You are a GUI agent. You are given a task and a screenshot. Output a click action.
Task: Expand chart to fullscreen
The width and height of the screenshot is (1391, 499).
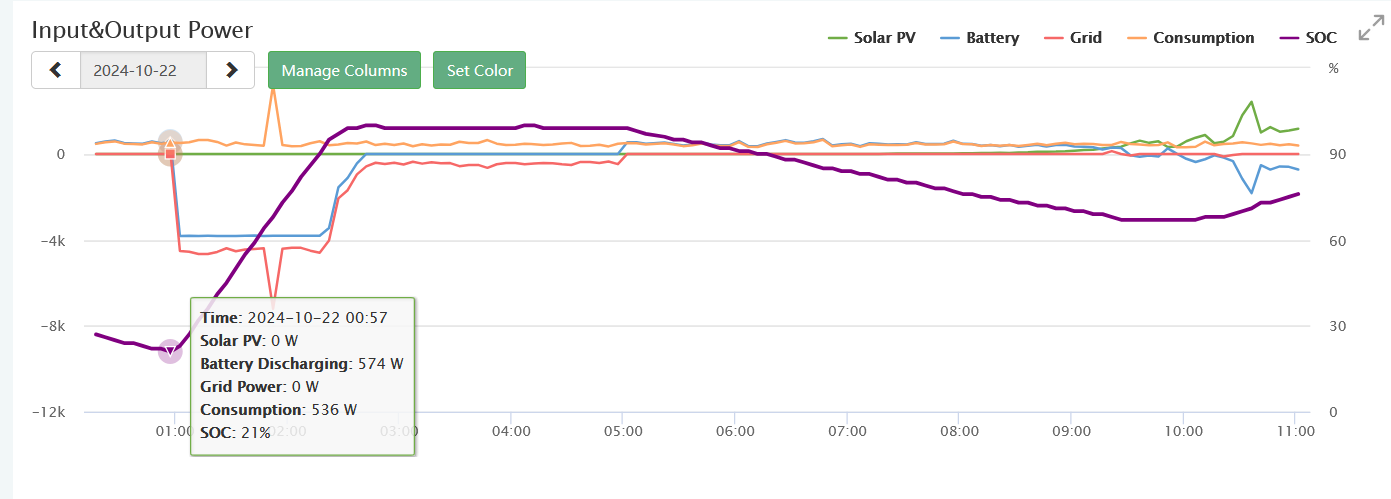pyautogui.click(x=1370, y=31)
